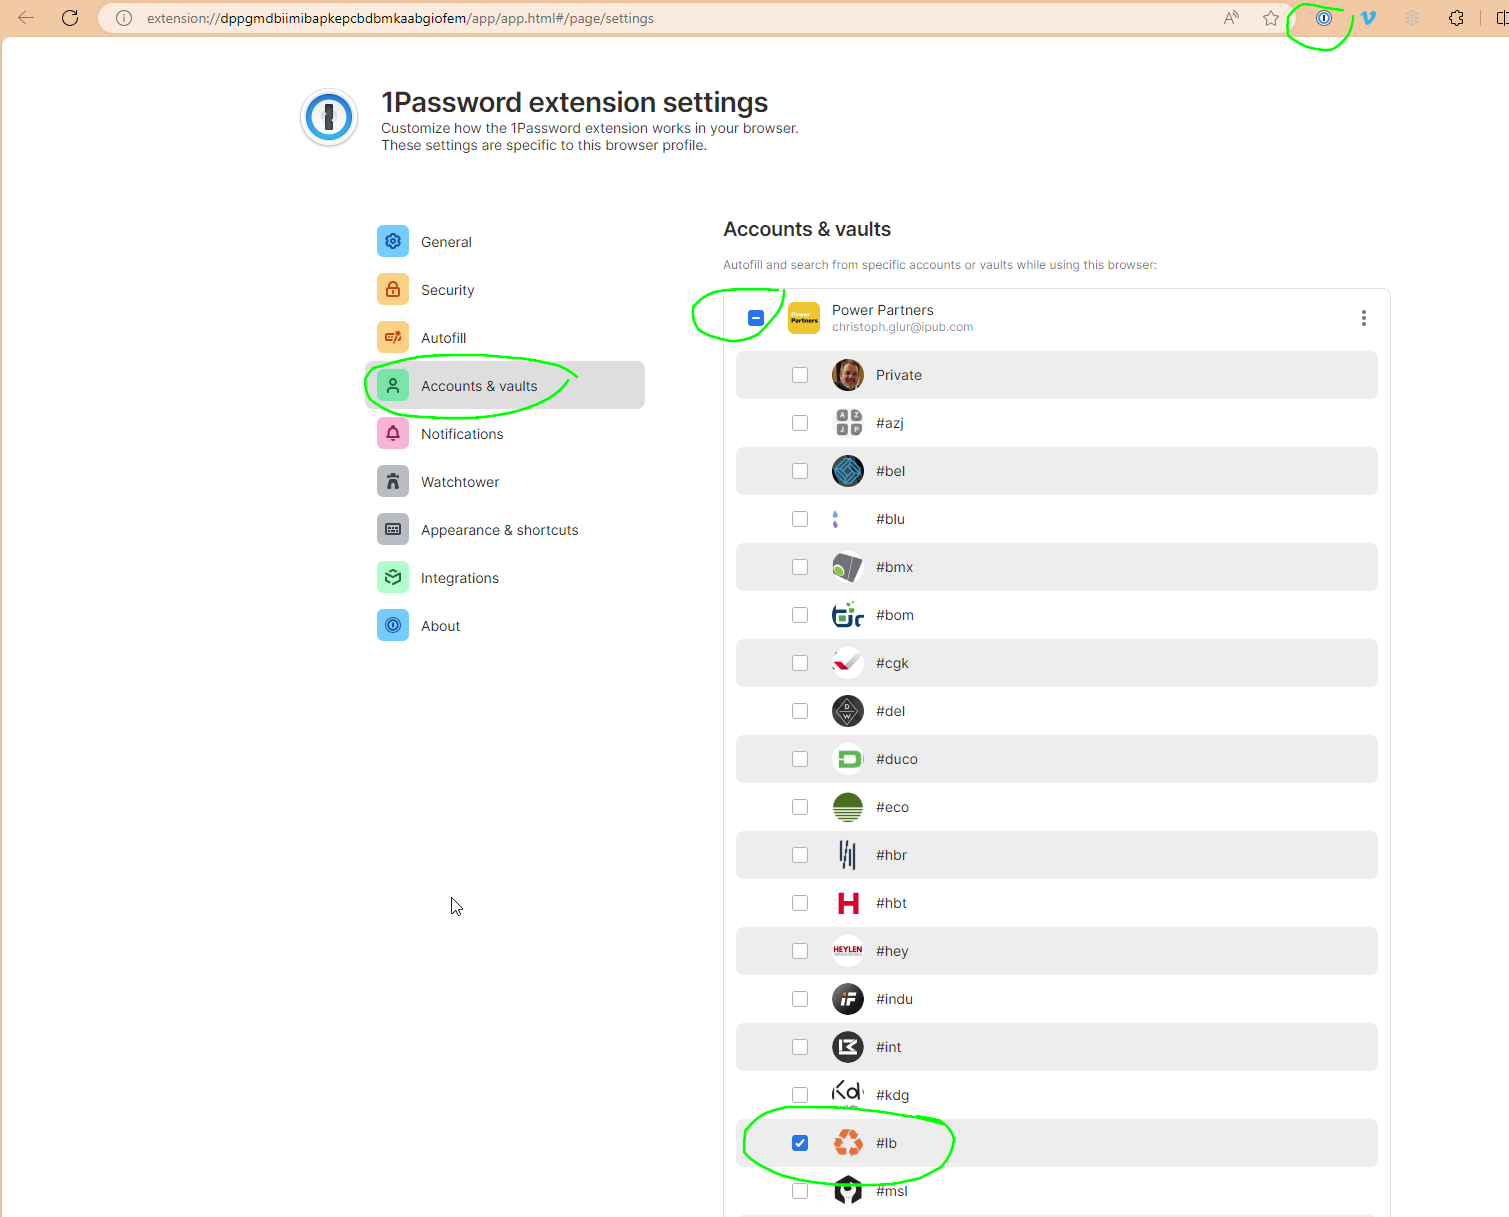Click the #hbt vault name
Viewport: 1509px width, 1217px height.
891,903
